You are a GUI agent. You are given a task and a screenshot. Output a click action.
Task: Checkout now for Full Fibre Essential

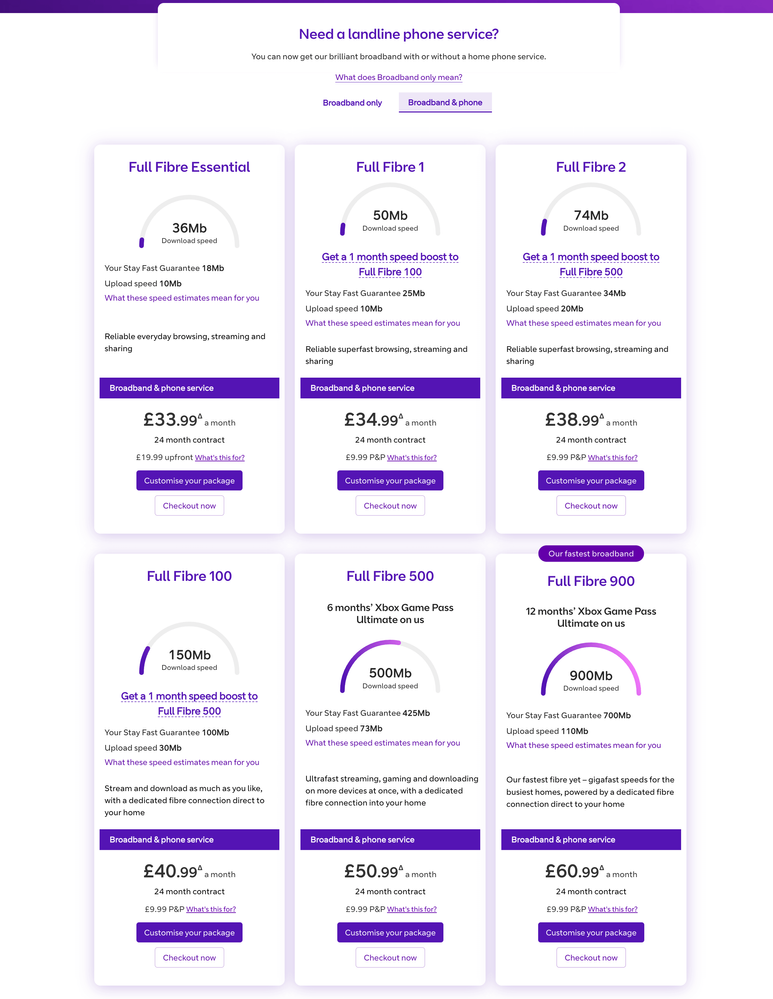189,506
